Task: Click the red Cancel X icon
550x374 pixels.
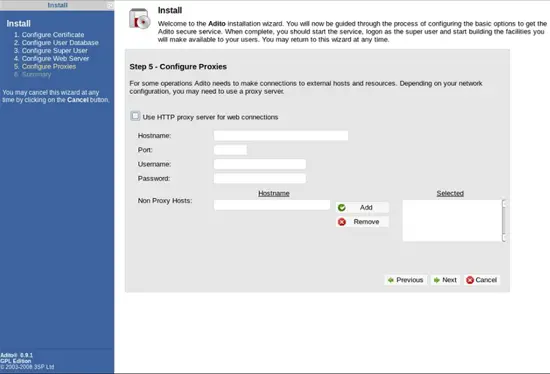Action: click(470, 280)
